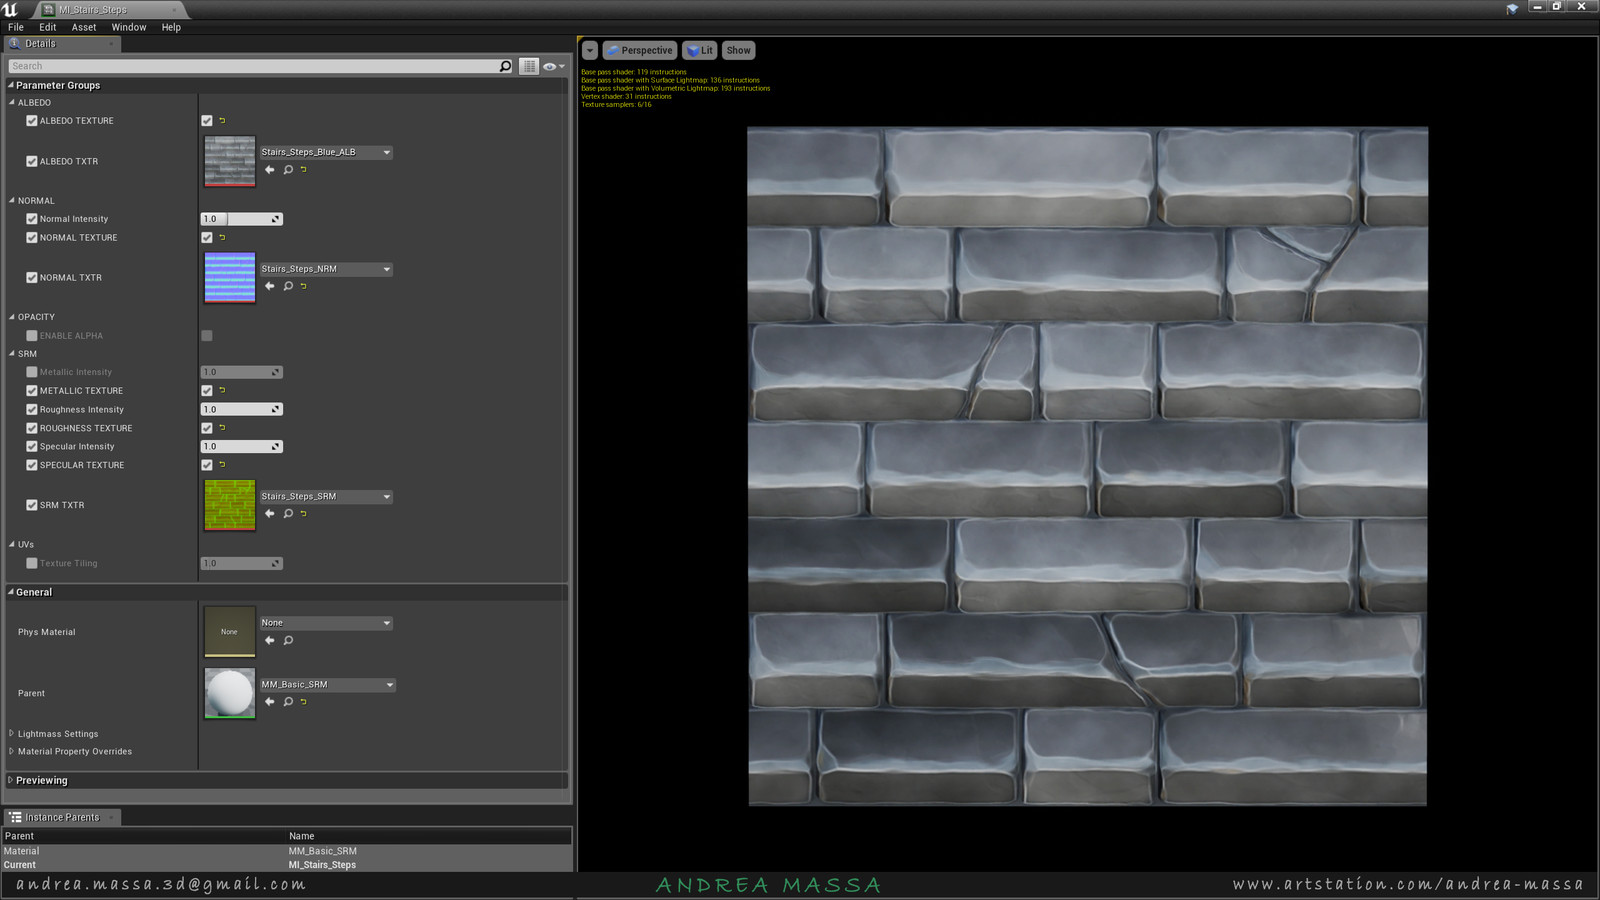Screen dimensions: 1600x900
Task: Use selected asset arrow for Stairs_Steps_SRM
Action: (x=269, y=514)
